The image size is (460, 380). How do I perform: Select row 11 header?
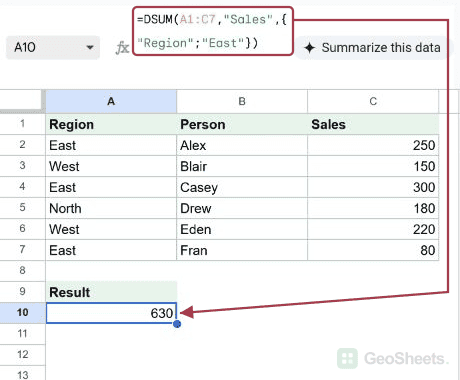point(22,334)
